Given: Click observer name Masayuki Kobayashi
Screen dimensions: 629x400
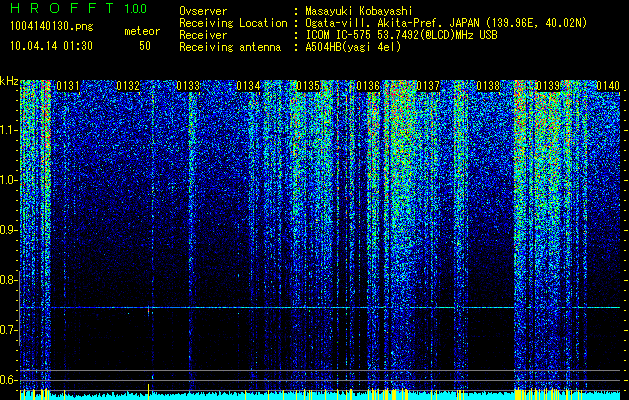Looking at the screenshot, I should tap(359, 11).
